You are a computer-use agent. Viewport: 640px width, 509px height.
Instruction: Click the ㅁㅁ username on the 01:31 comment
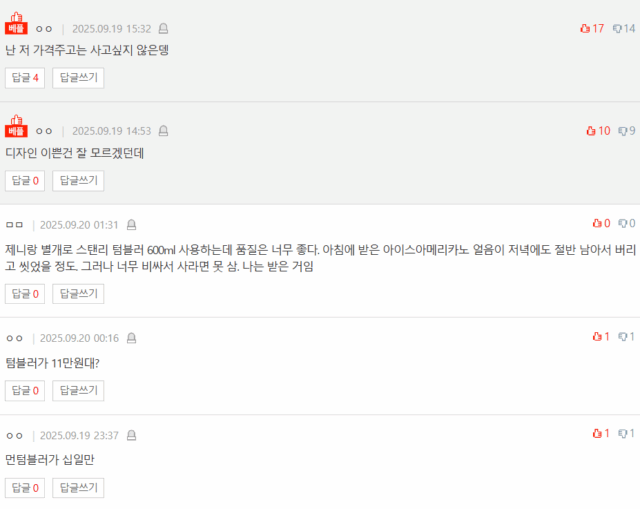pos(15,225)
